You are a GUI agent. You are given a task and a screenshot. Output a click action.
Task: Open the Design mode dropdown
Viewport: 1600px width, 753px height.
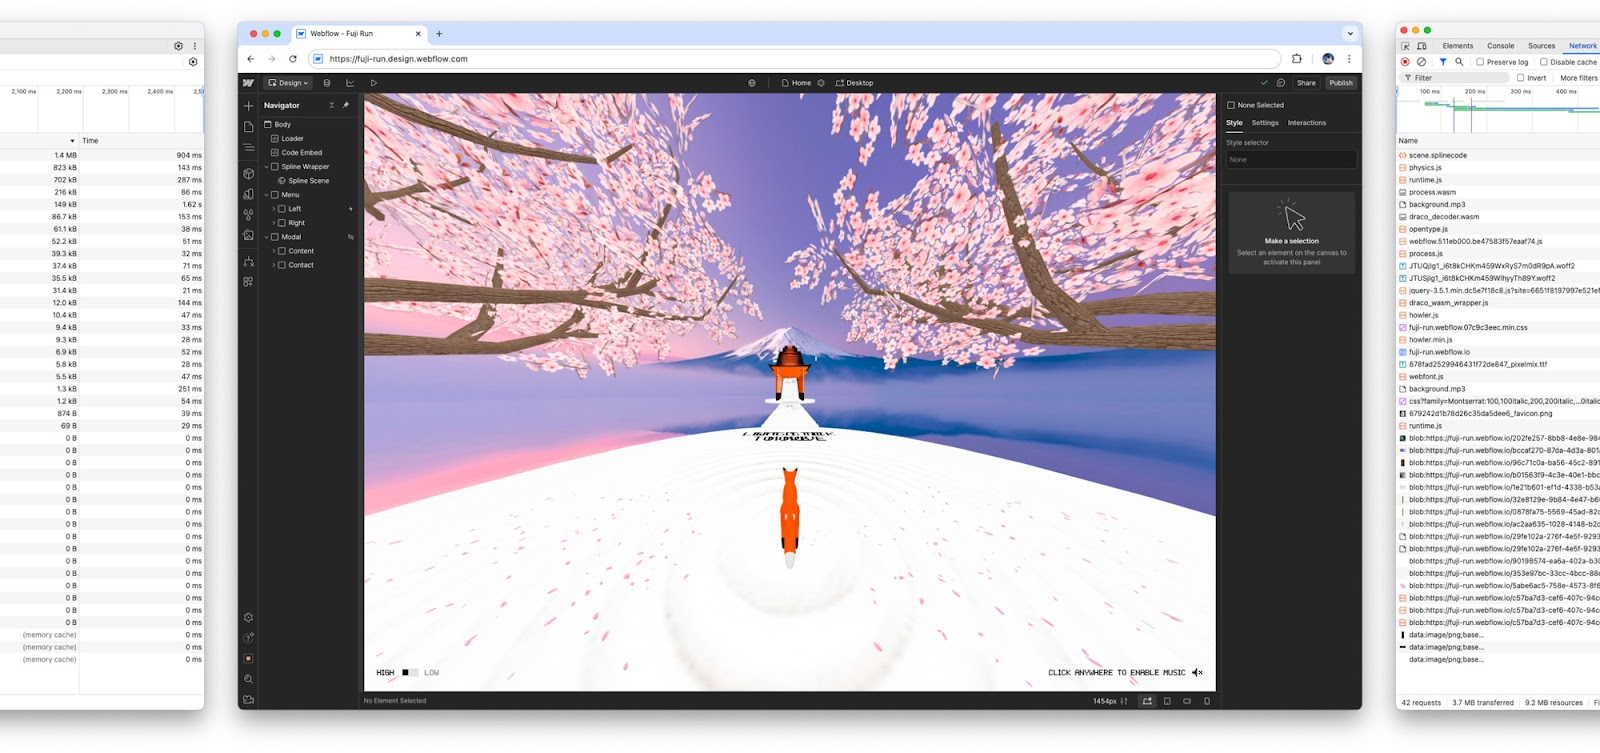click(288, 83)
